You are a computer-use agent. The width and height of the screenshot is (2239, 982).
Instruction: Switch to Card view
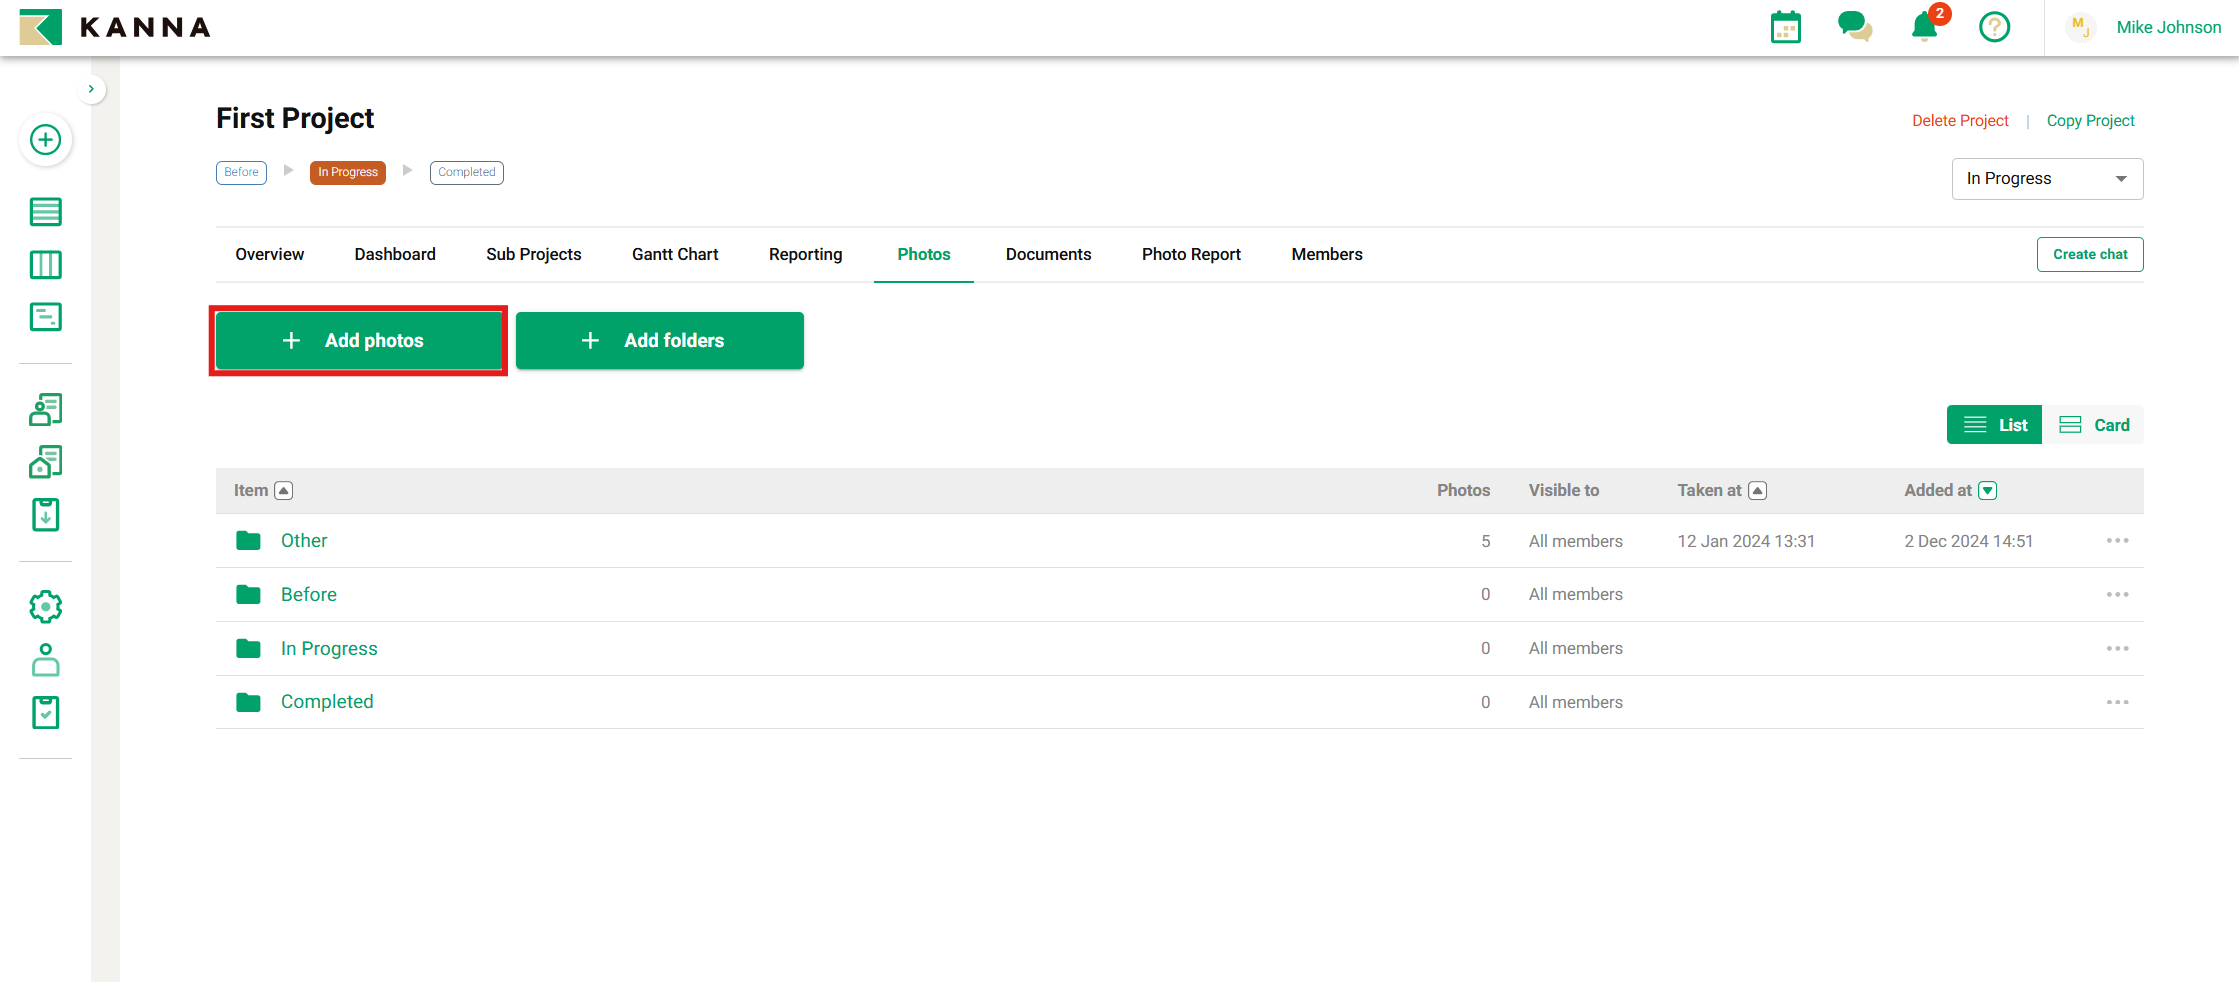click(2094, 425)
